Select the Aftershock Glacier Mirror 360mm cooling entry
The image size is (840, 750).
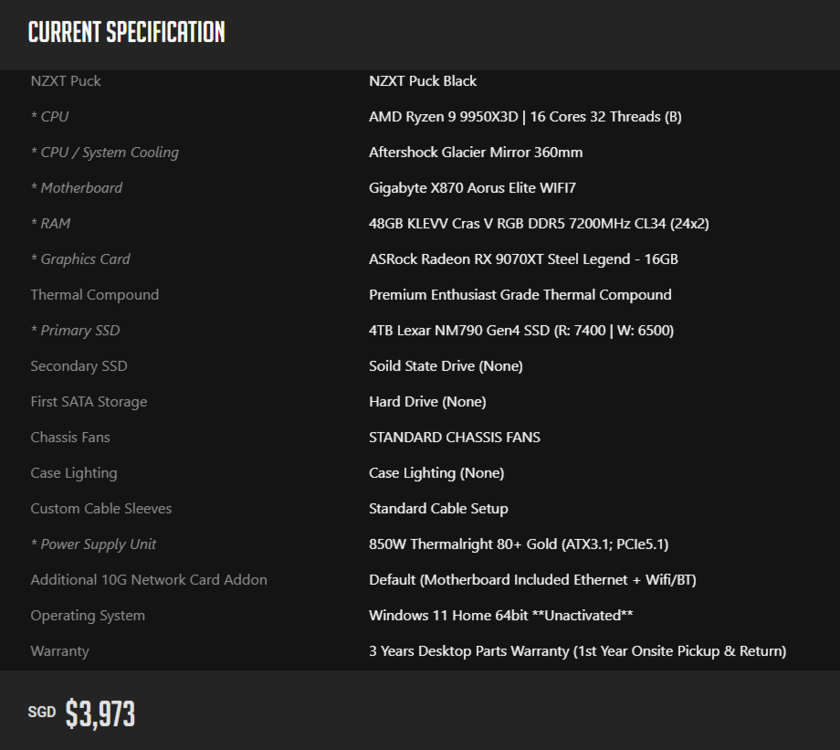pyautogui.click(x=475, y=152)
